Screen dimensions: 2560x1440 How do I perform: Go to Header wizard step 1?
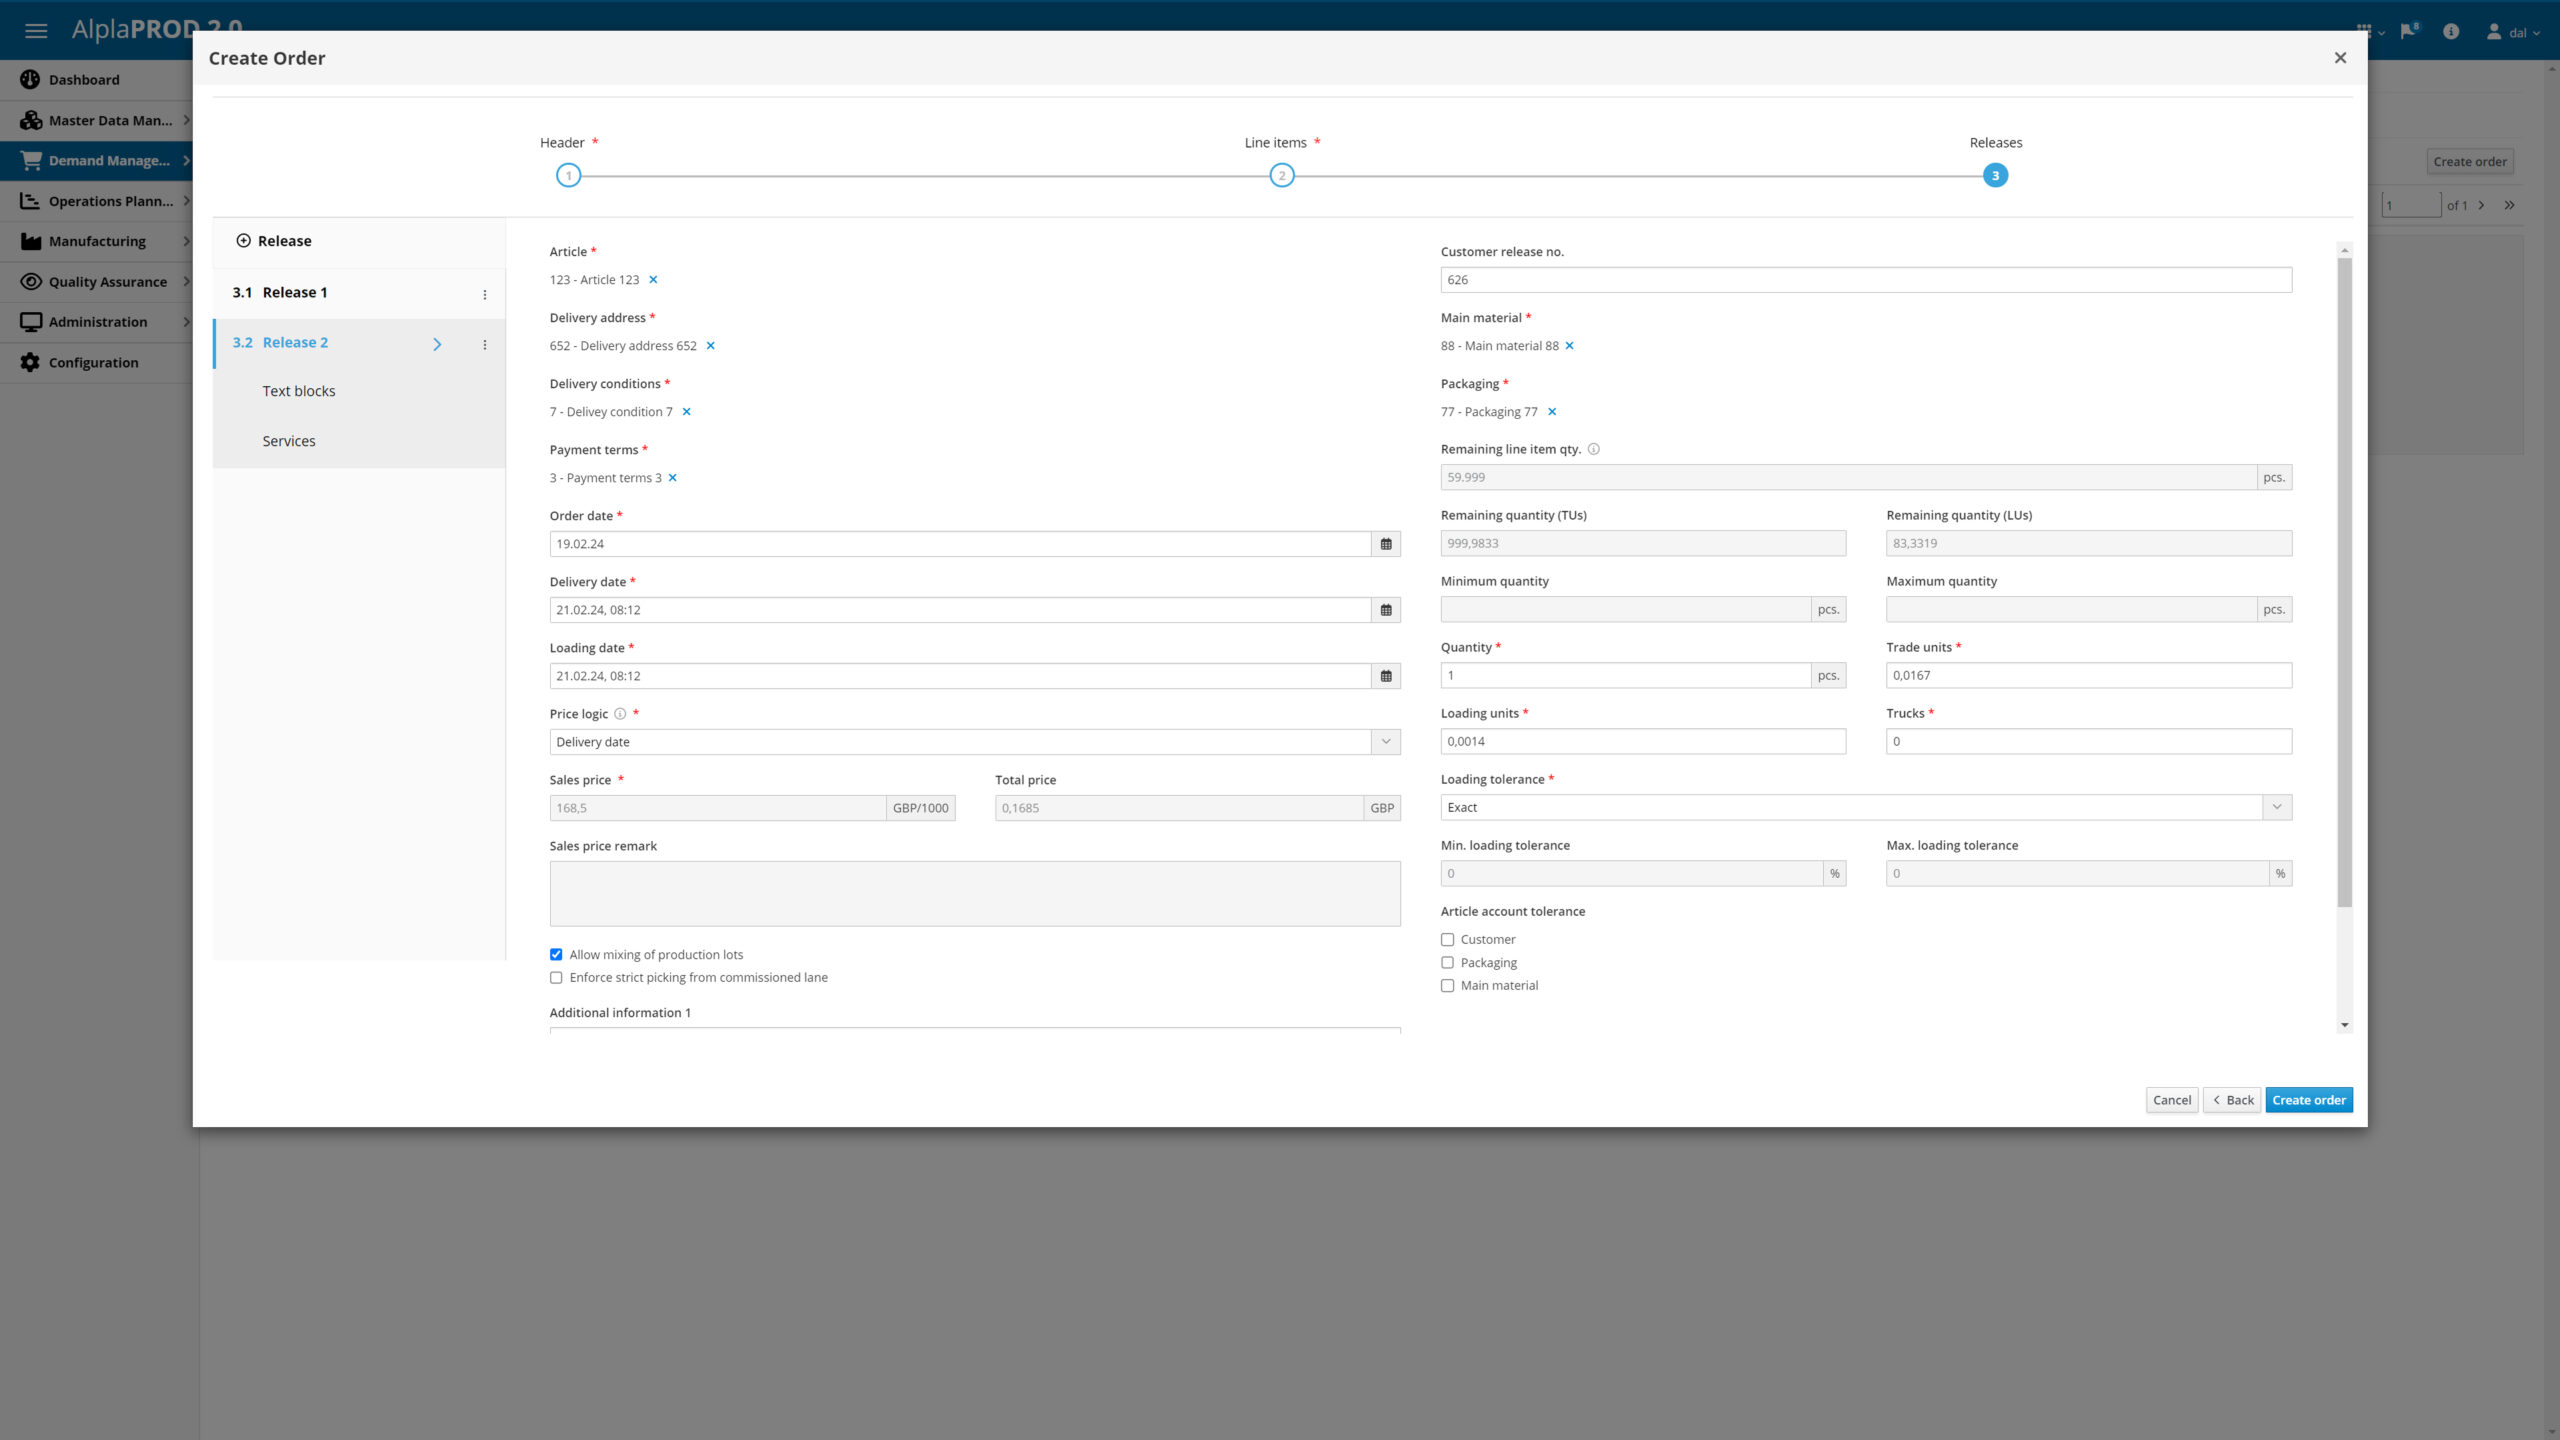568,176
